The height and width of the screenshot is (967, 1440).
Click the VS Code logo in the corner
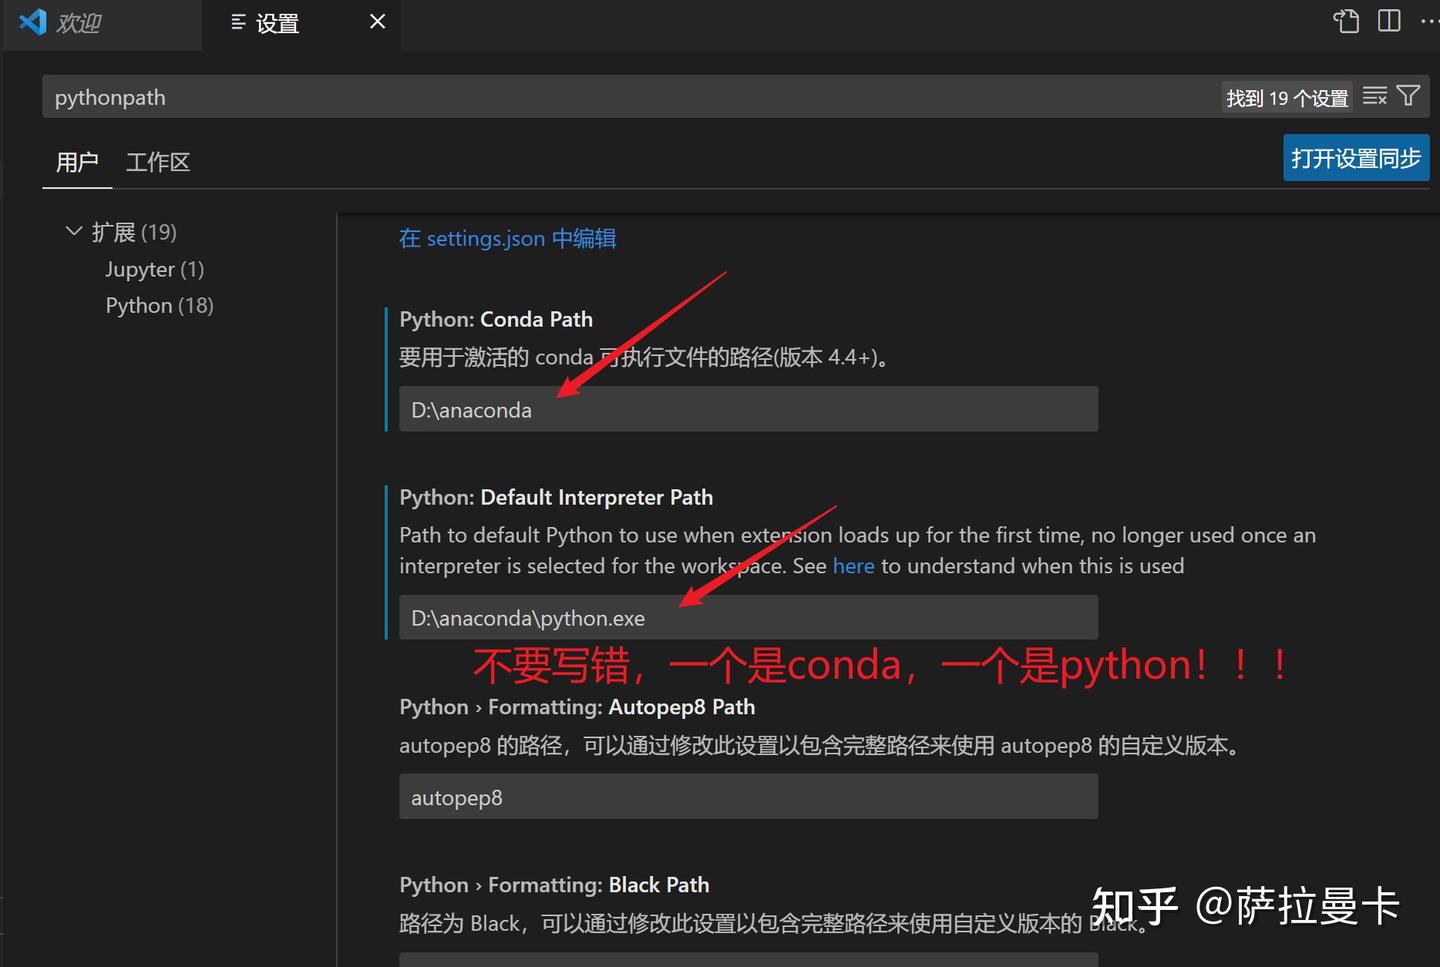point(30,21)
